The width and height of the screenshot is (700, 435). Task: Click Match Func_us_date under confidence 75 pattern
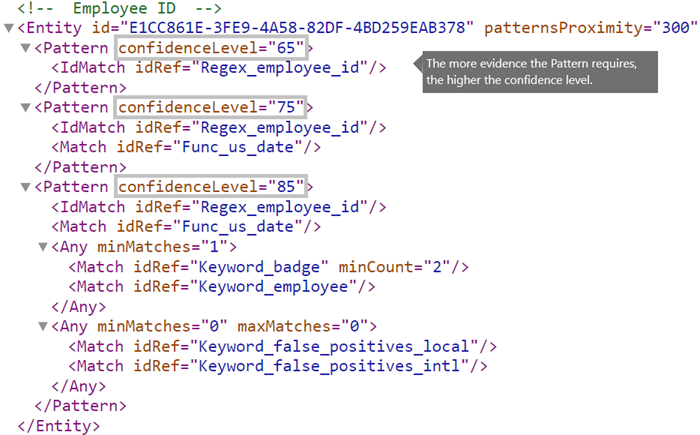[186, 147]
